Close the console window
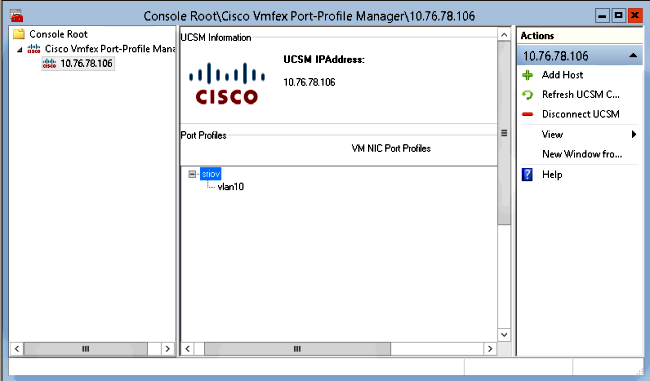650x381 pixels. click(635, 16)
